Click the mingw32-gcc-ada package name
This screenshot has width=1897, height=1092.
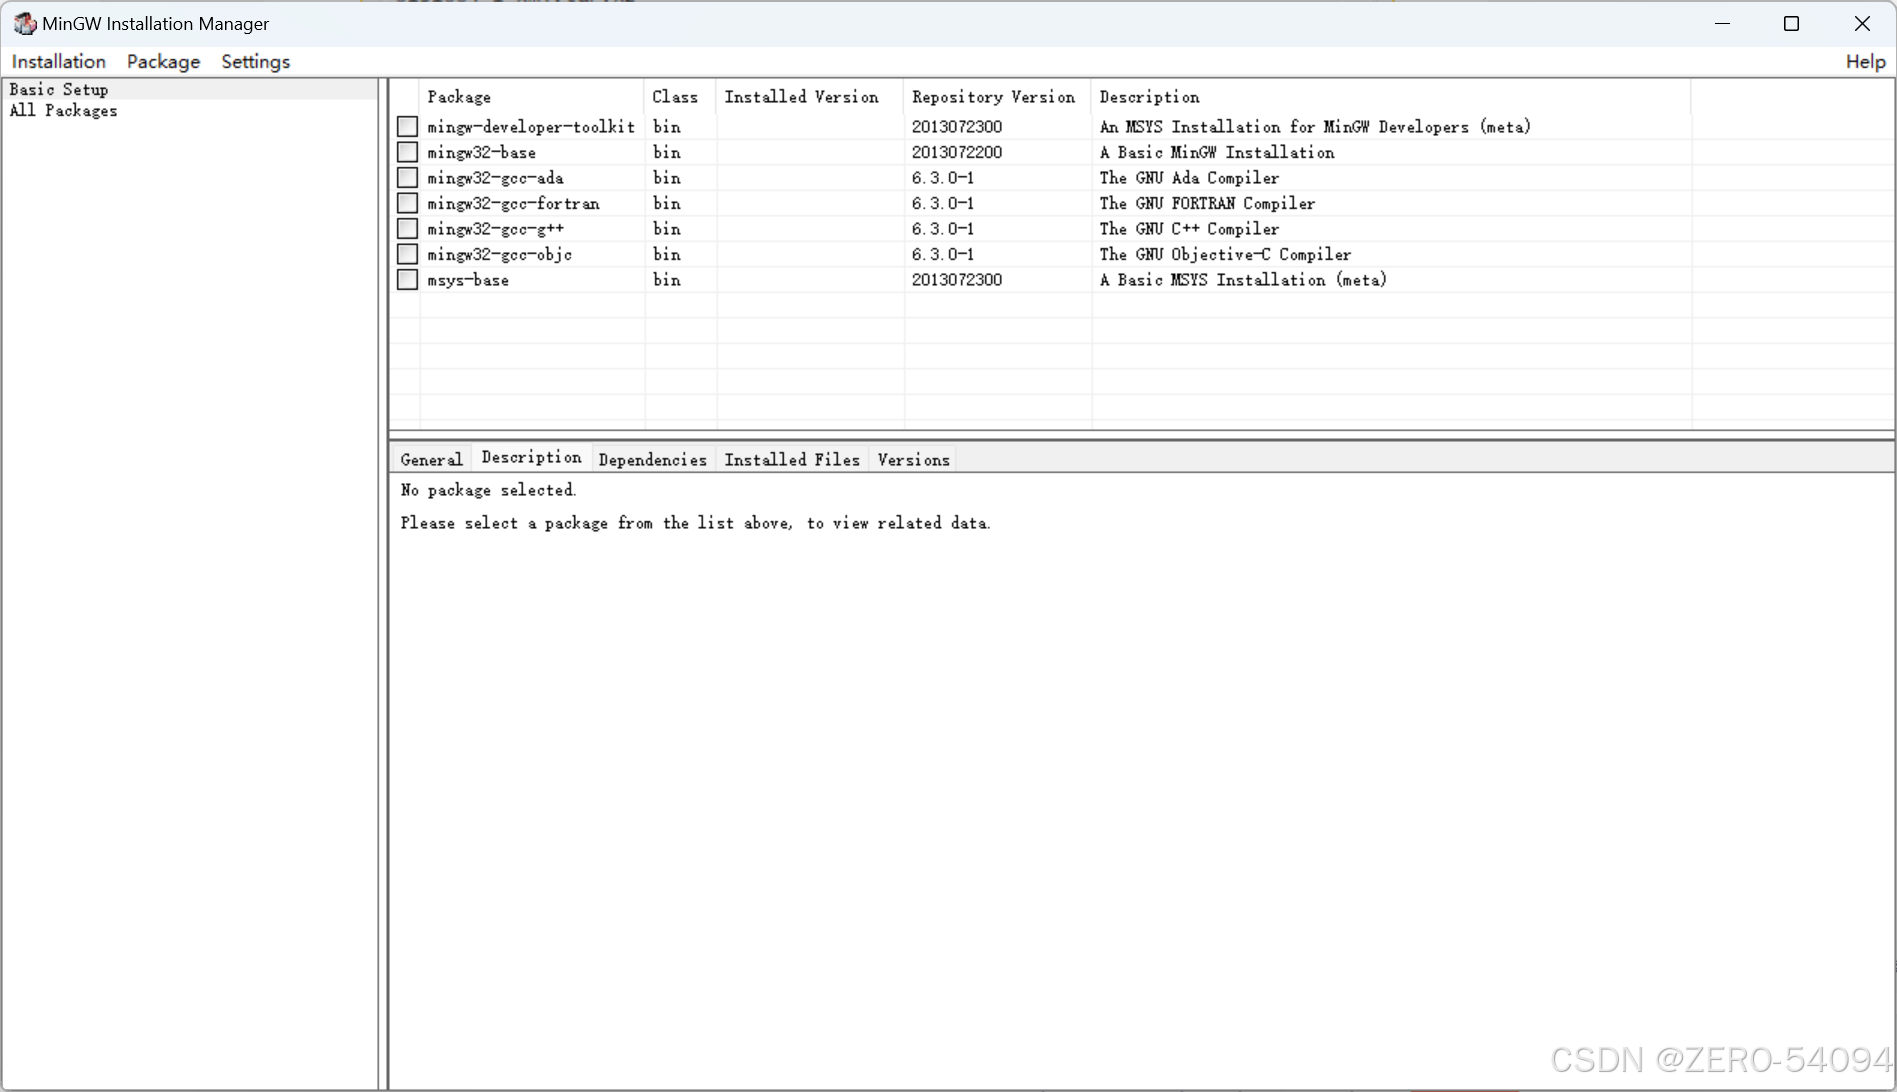coord(495,178)
